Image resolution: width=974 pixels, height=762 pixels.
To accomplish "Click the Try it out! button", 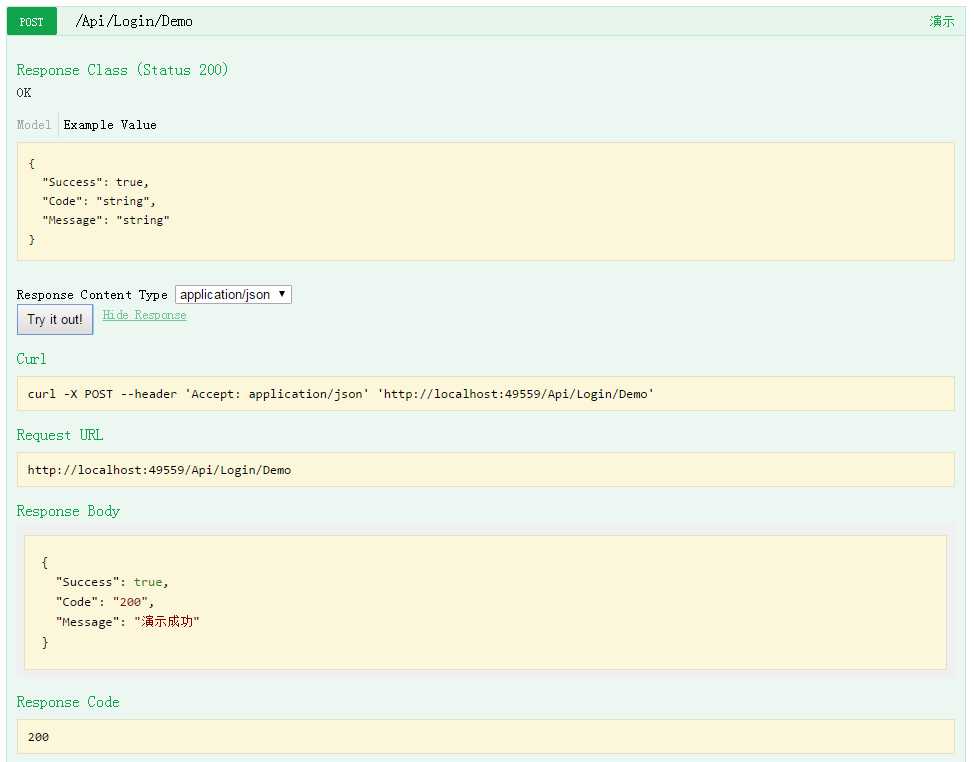I will (x=55, y=320).
